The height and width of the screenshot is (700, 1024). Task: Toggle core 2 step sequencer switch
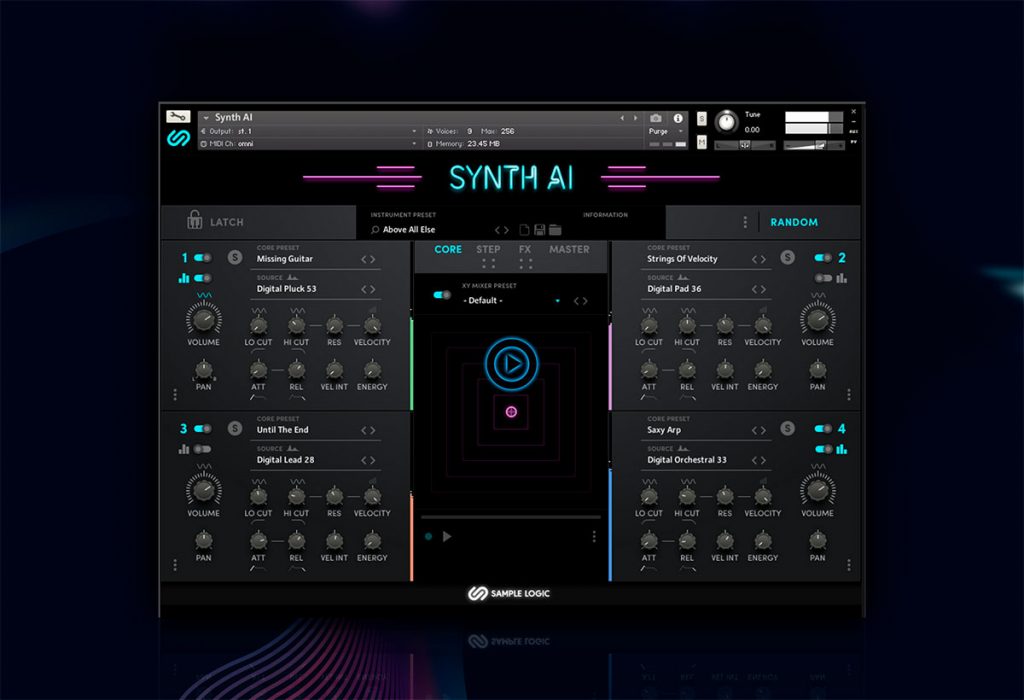click(x=823, y=278)
